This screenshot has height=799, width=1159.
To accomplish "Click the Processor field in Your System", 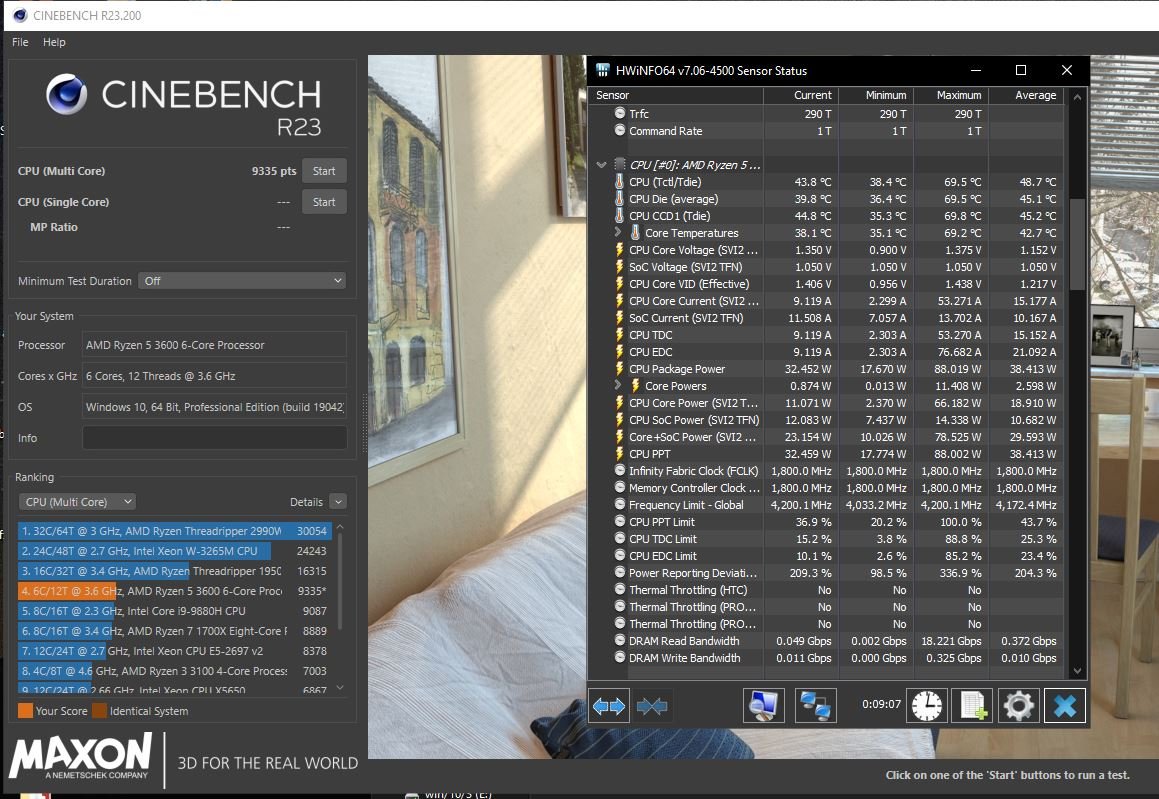I will coord(214,344).
